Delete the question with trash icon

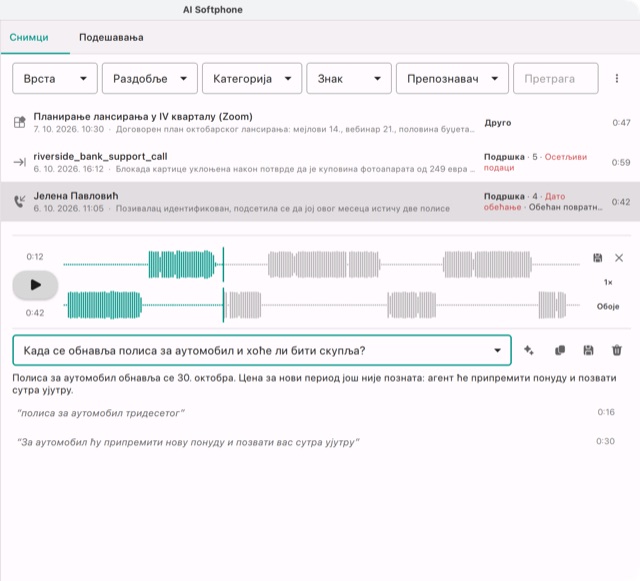(617, 350)
